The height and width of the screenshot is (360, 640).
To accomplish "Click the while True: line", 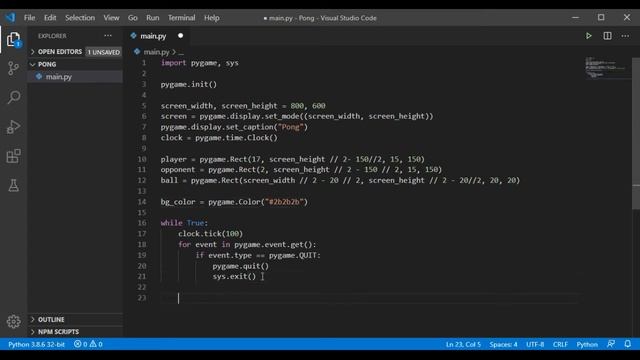I will click(x=184, y=223).
